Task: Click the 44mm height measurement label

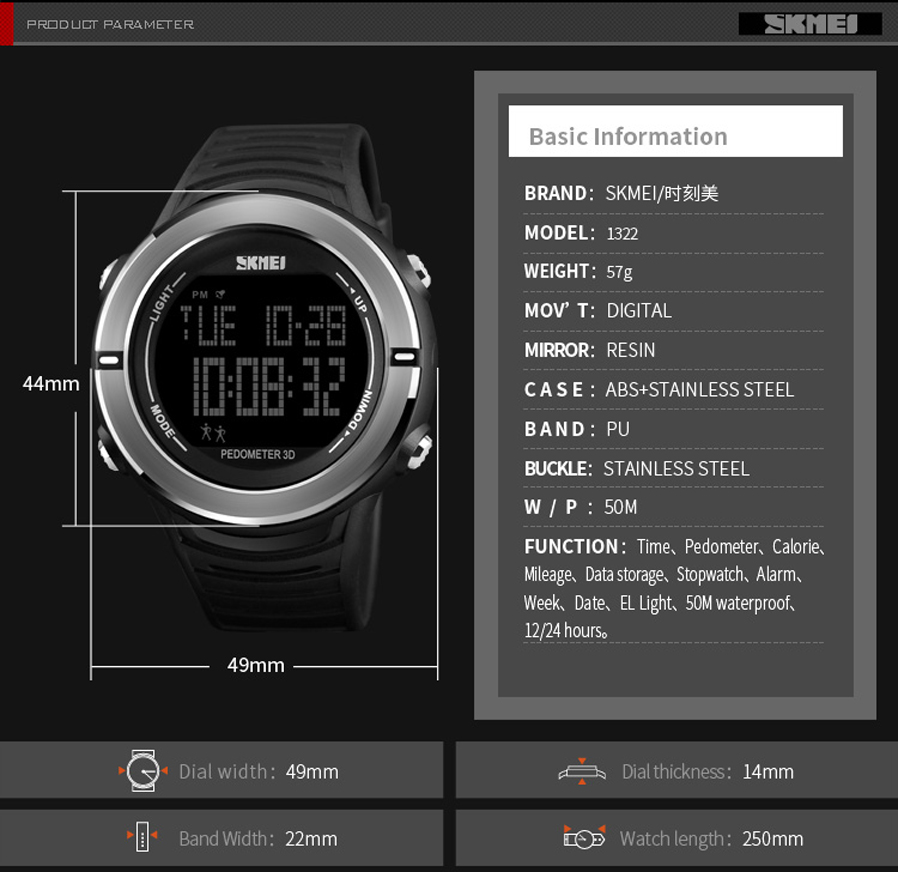Action: pyautogui.click(x=51, y=384)
